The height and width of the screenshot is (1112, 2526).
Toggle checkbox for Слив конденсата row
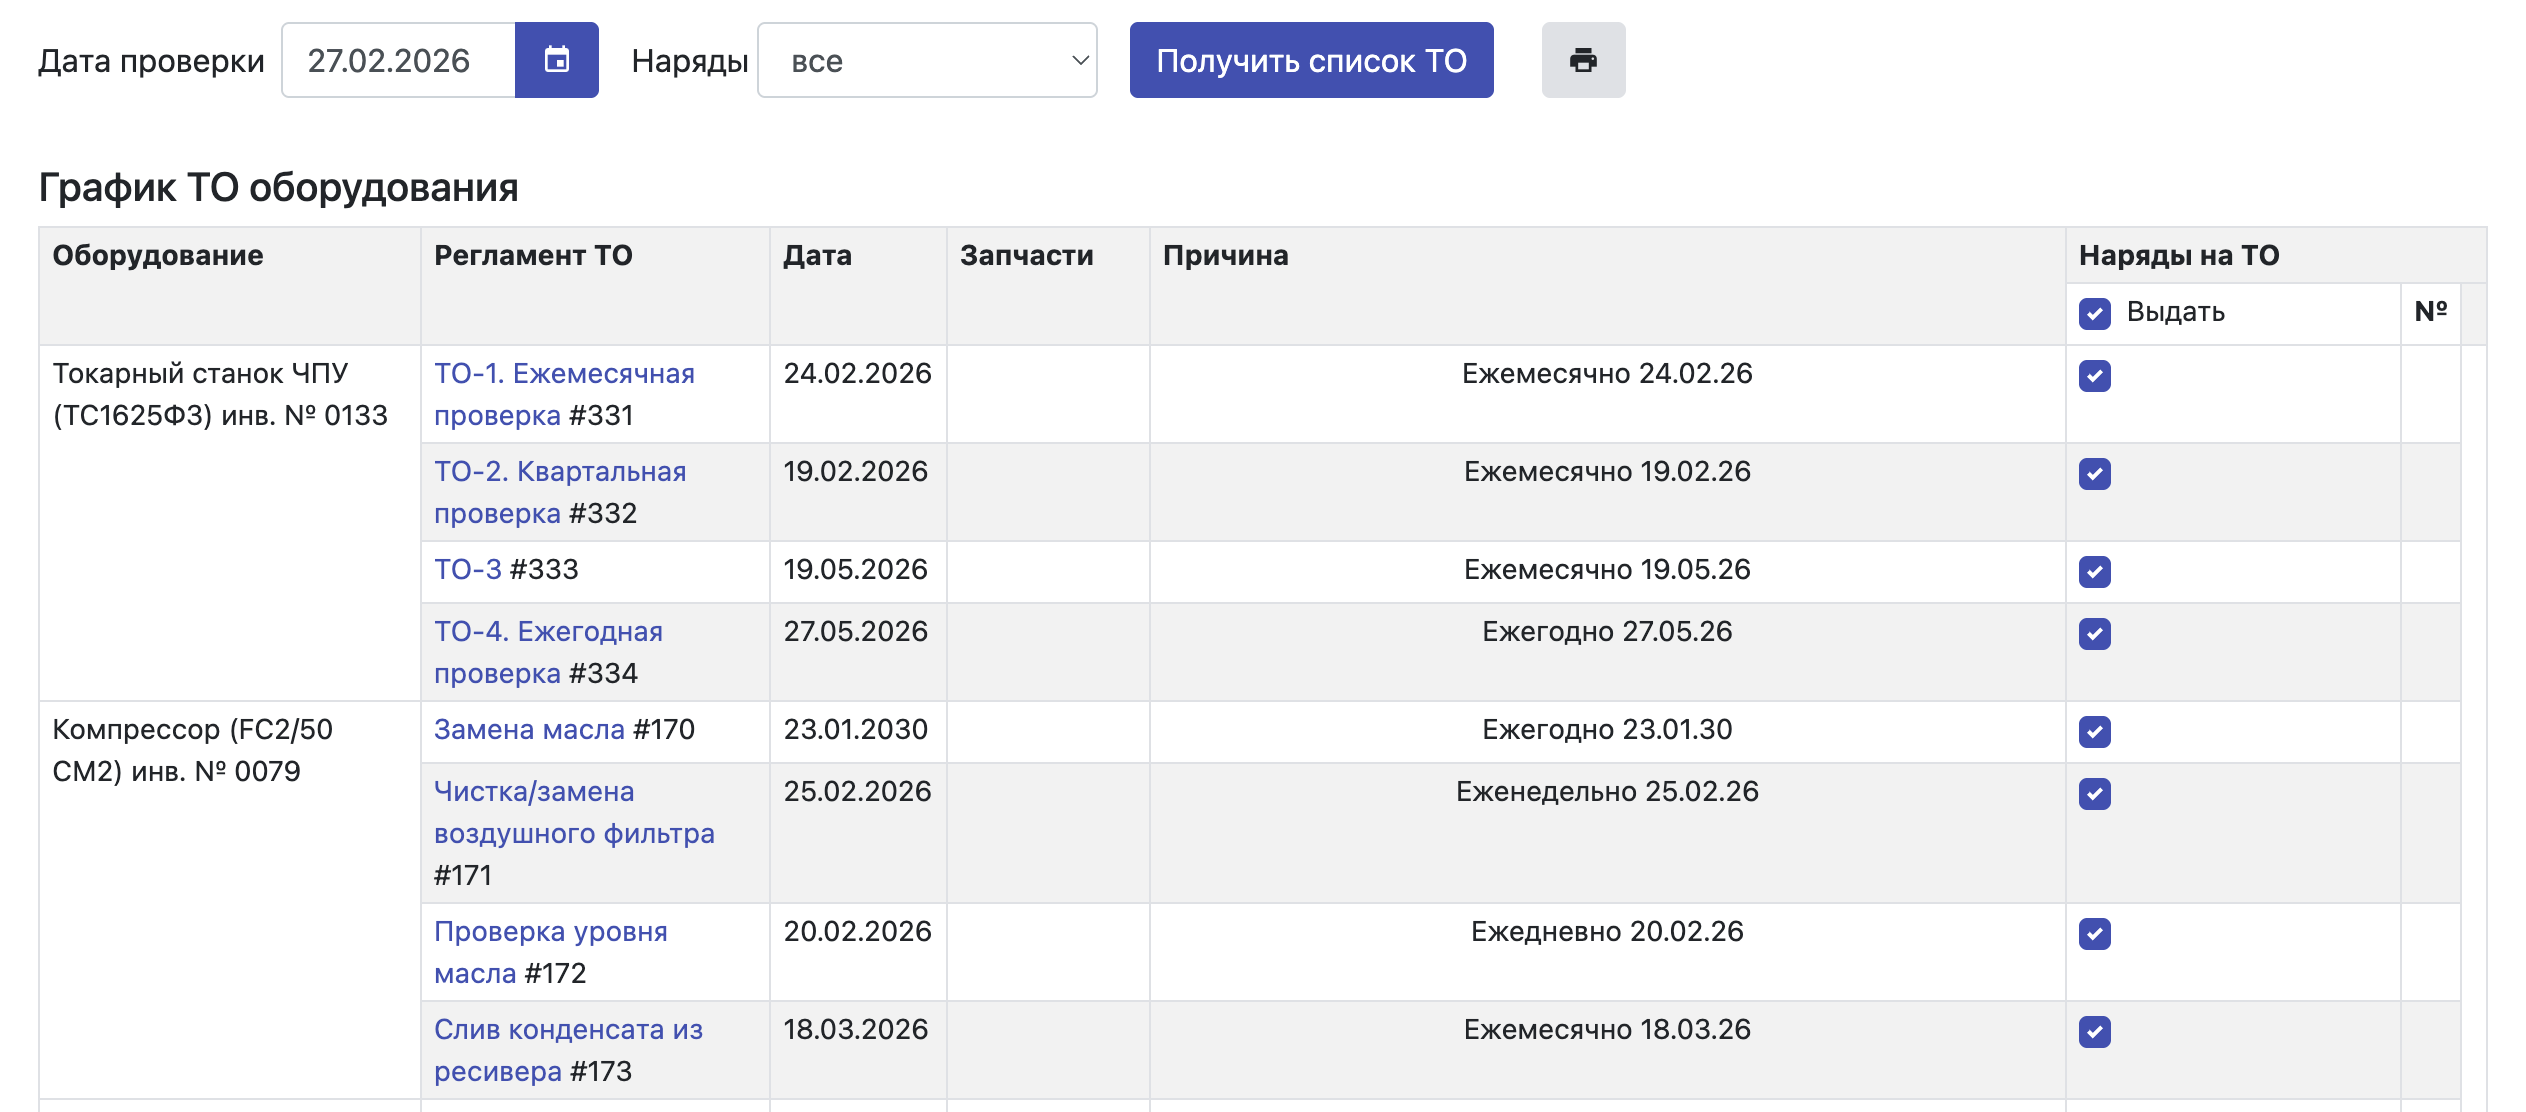(x=2094, y=1032)
